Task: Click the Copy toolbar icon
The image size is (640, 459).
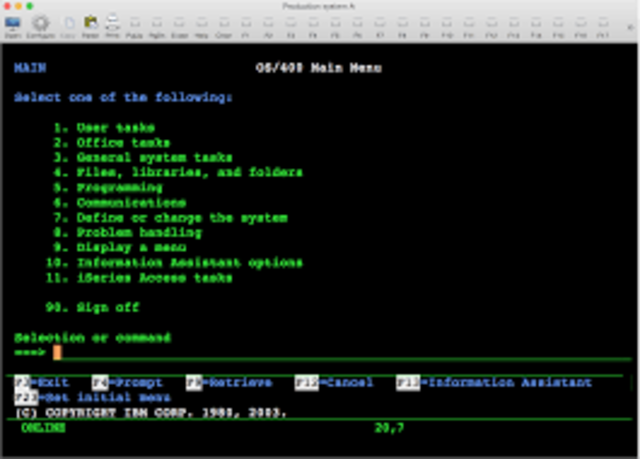Action: pyautogui.click(x=69, y=27)
